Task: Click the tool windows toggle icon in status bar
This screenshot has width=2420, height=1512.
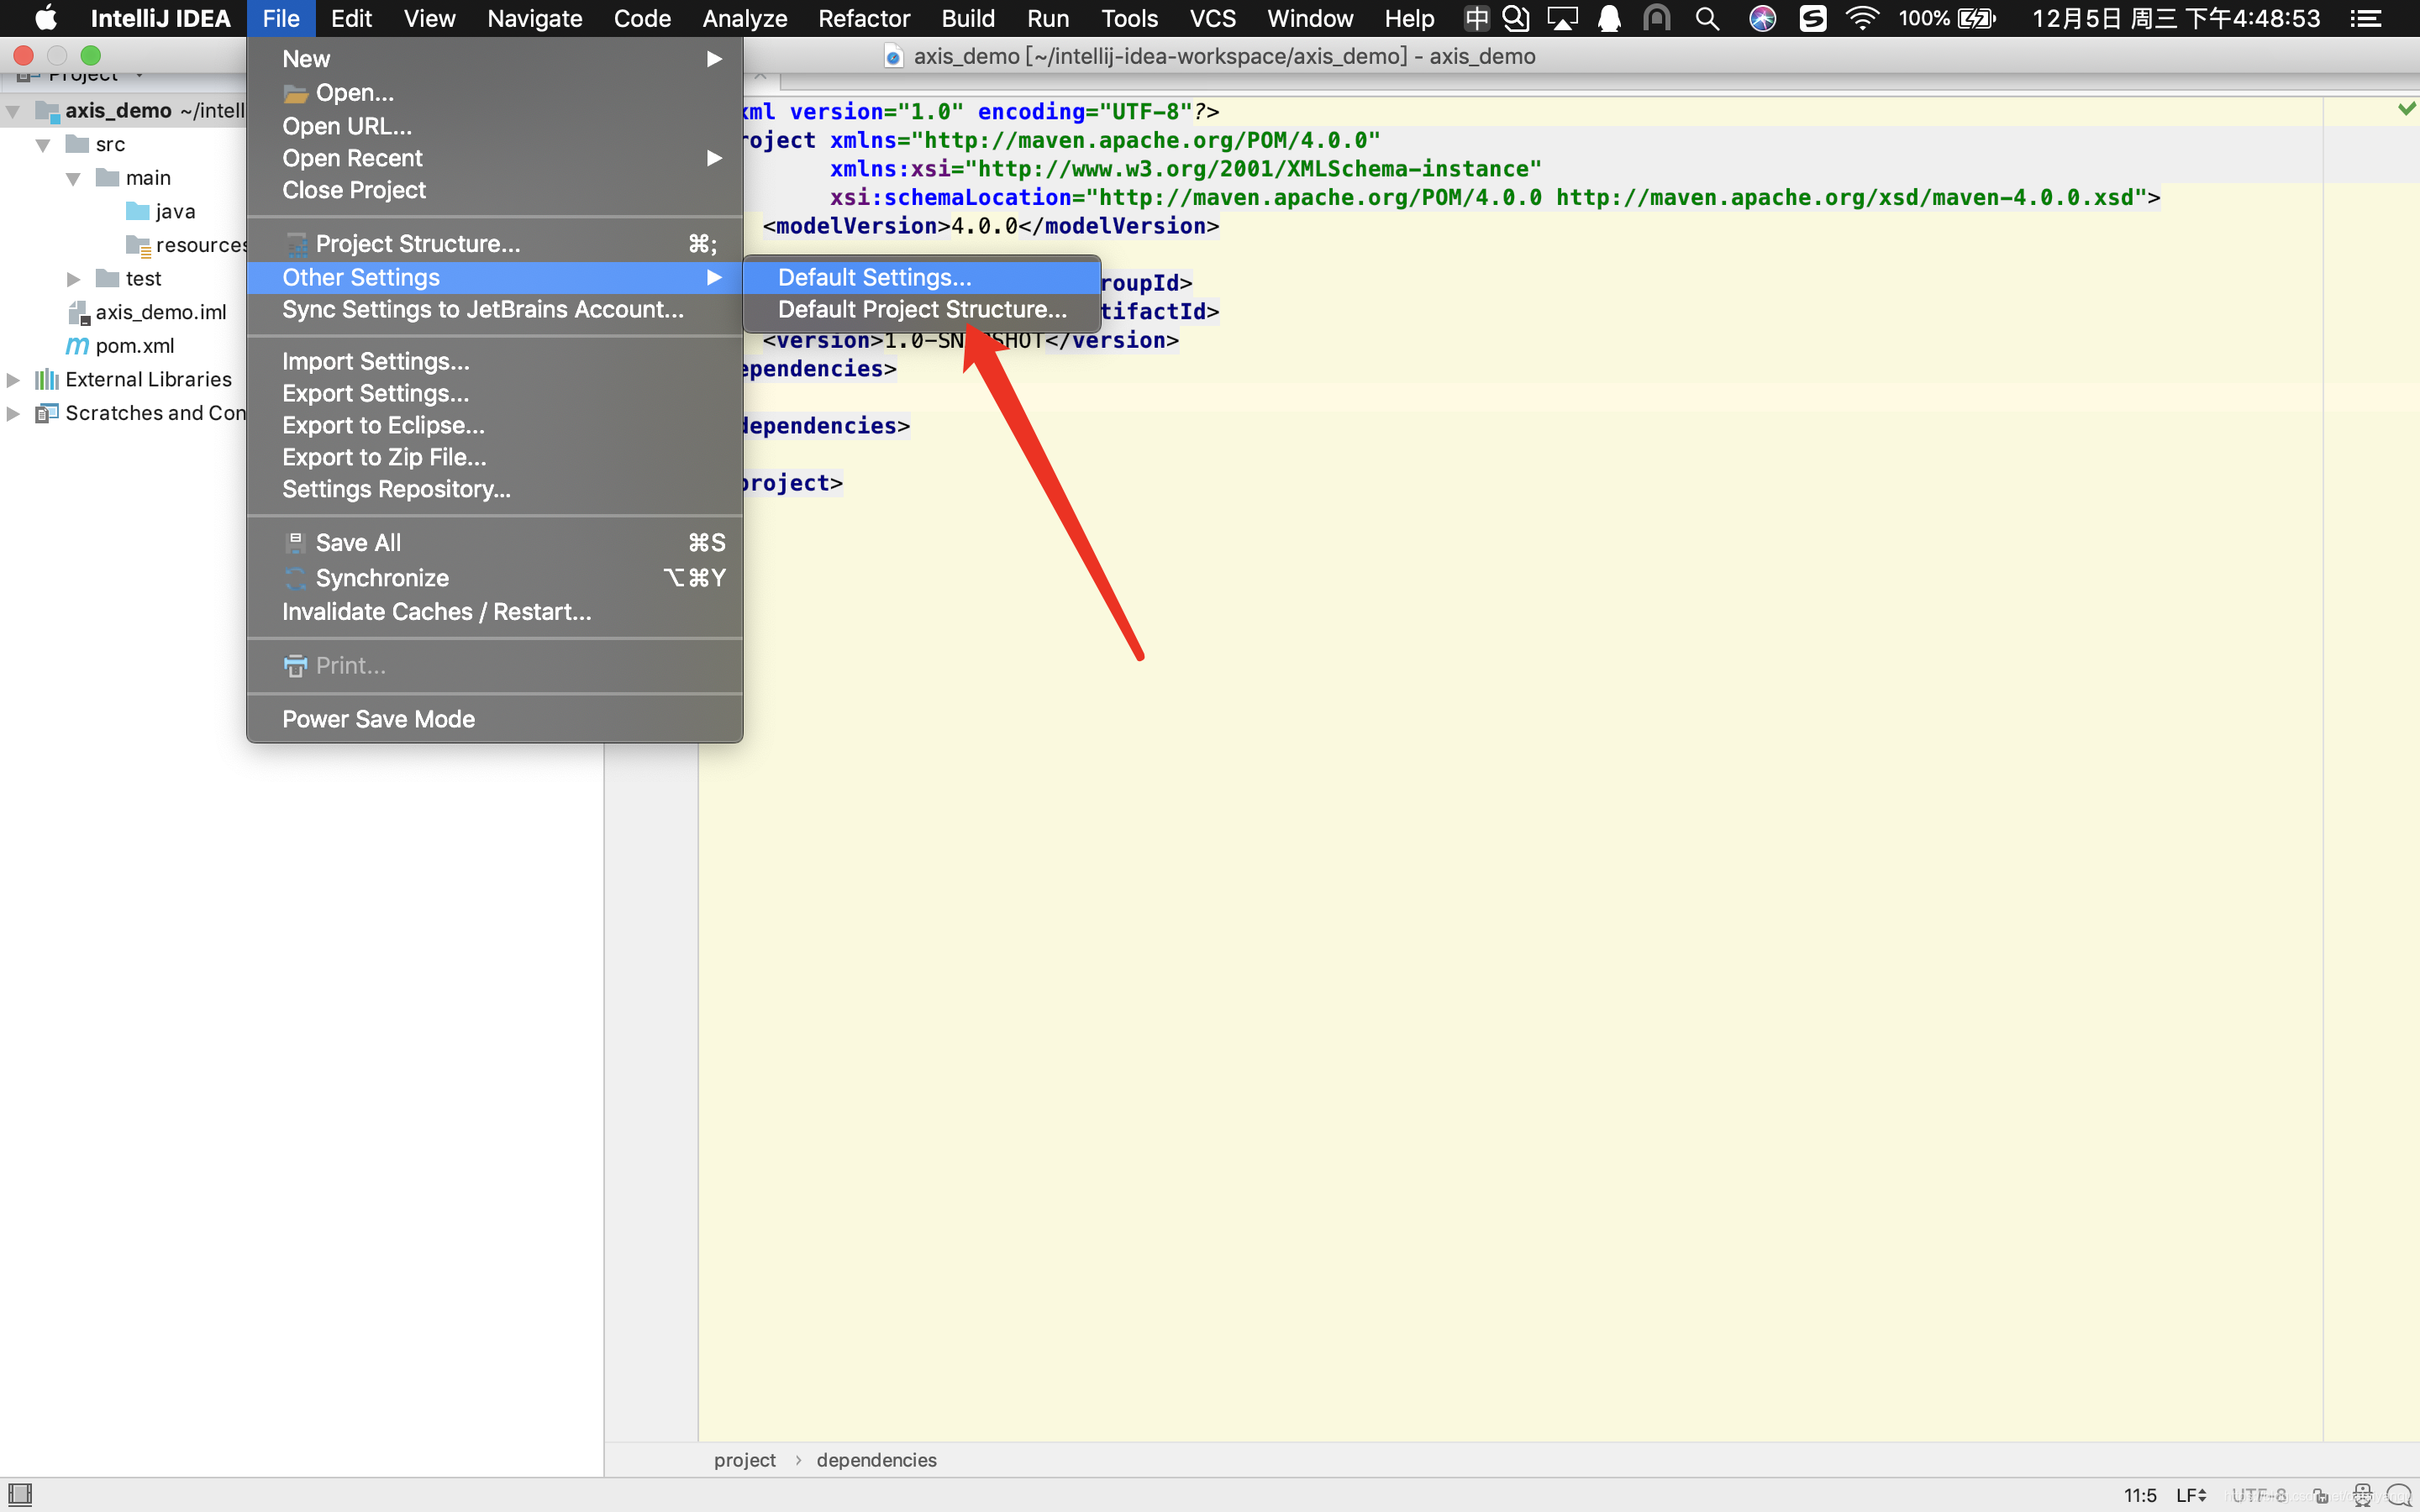Action: click(x=19, y=1494)
